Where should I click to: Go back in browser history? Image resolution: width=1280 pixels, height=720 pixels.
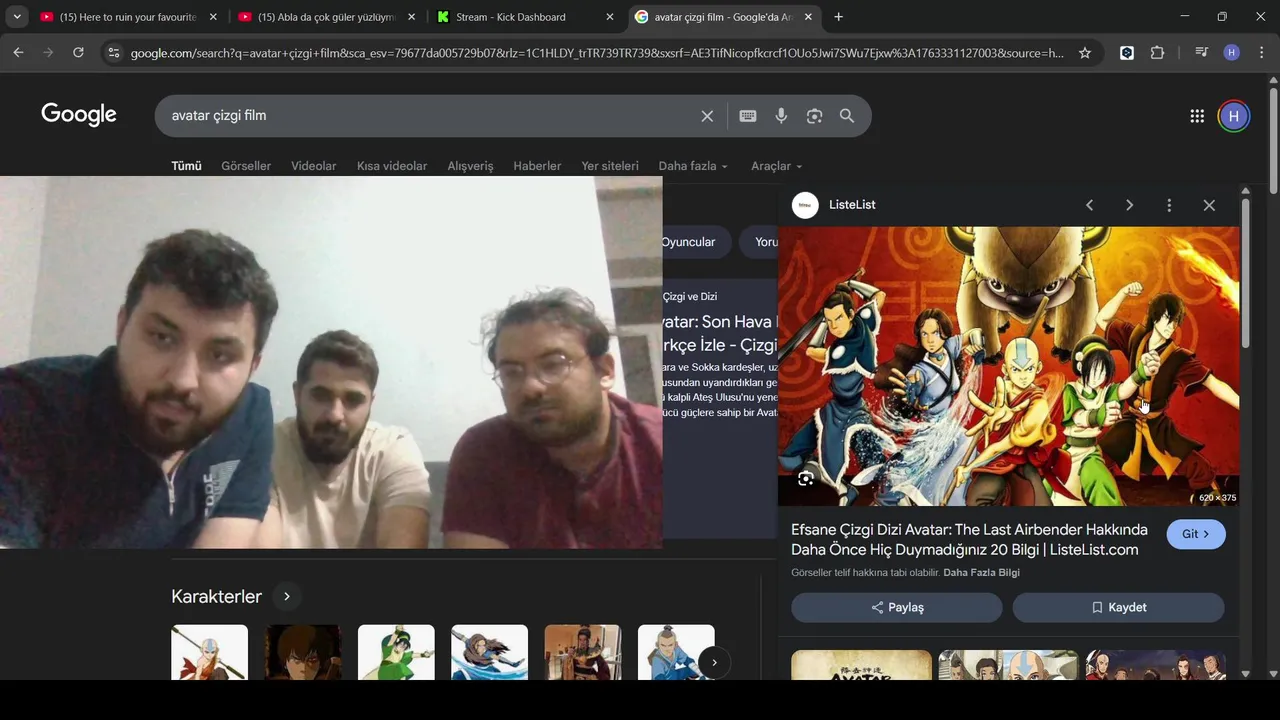(x=18, y=53)
